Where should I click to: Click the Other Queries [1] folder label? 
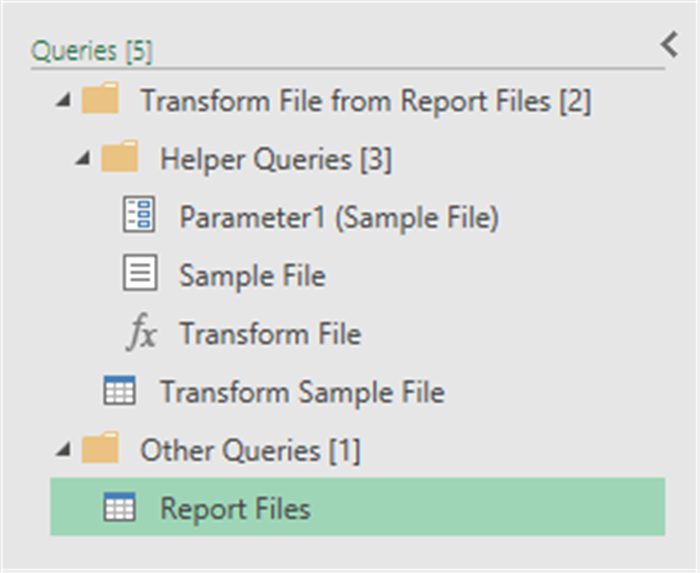coord(250,450)
